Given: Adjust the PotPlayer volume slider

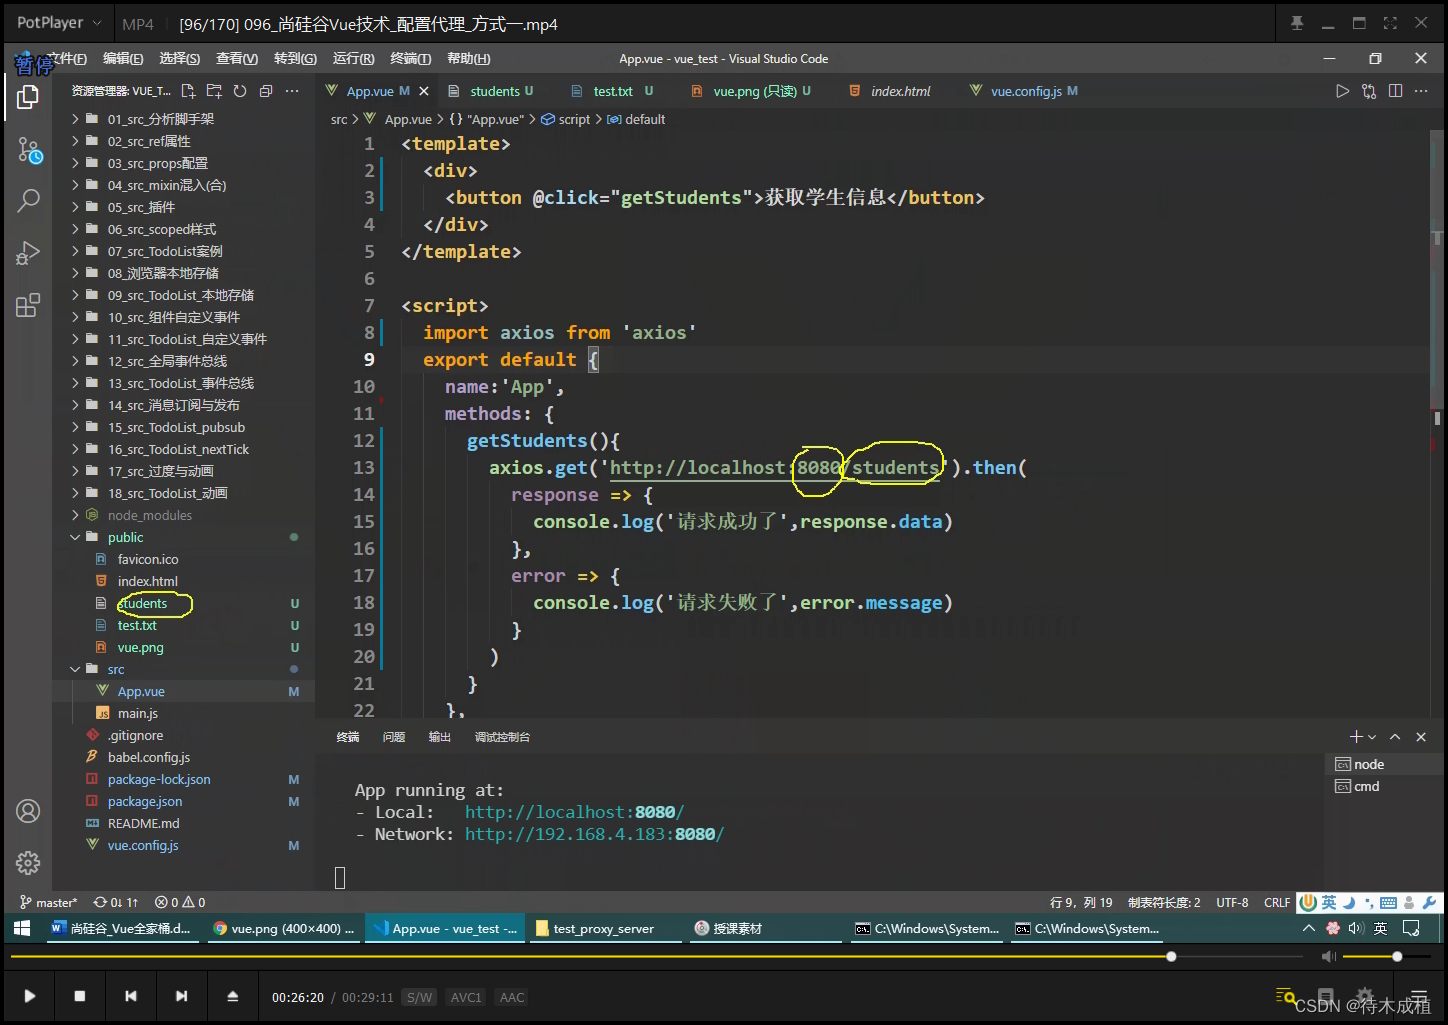Looking at the screenshot, I should 1388,957.
